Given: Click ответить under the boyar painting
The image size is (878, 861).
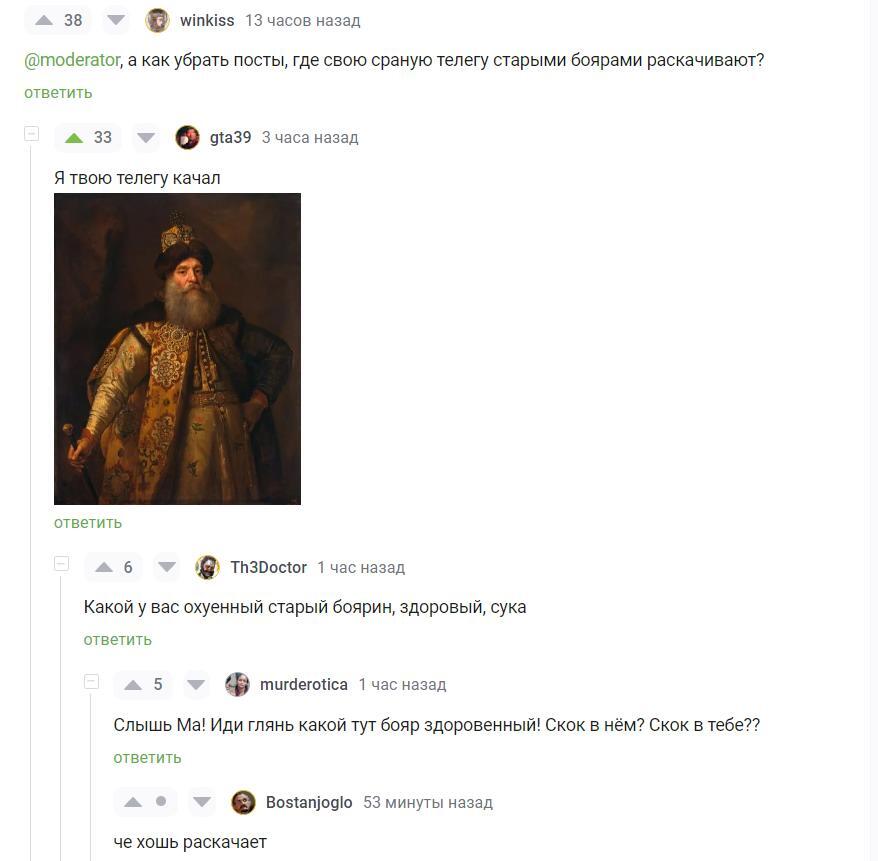Looking at the screenshot, I should tap(88, 523).
